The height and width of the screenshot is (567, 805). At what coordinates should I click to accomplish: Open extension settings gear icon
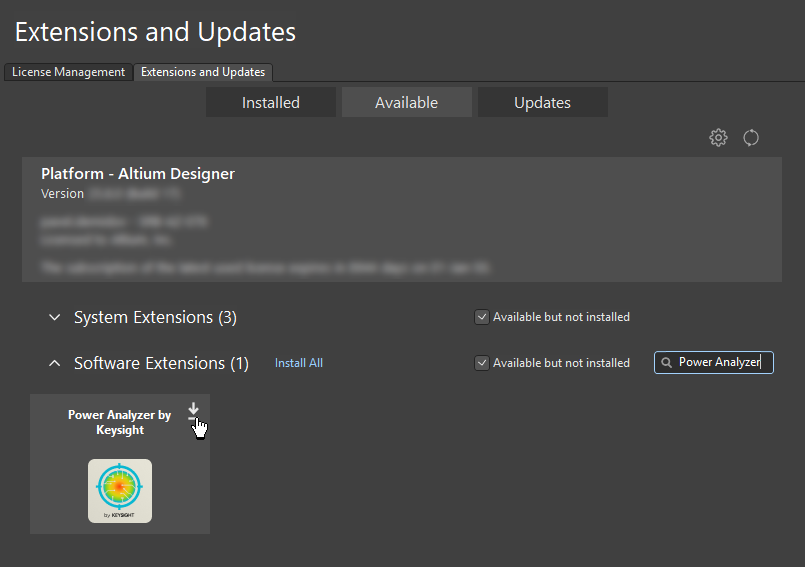tap(718, 138)
